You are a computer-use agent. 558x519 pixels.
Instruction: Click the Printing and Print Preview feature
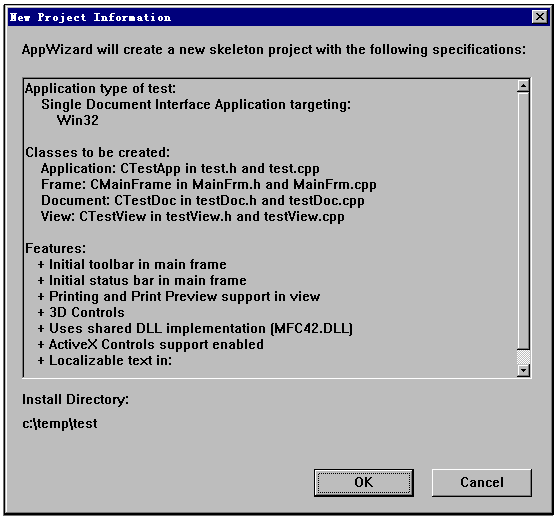coord(179,297)
